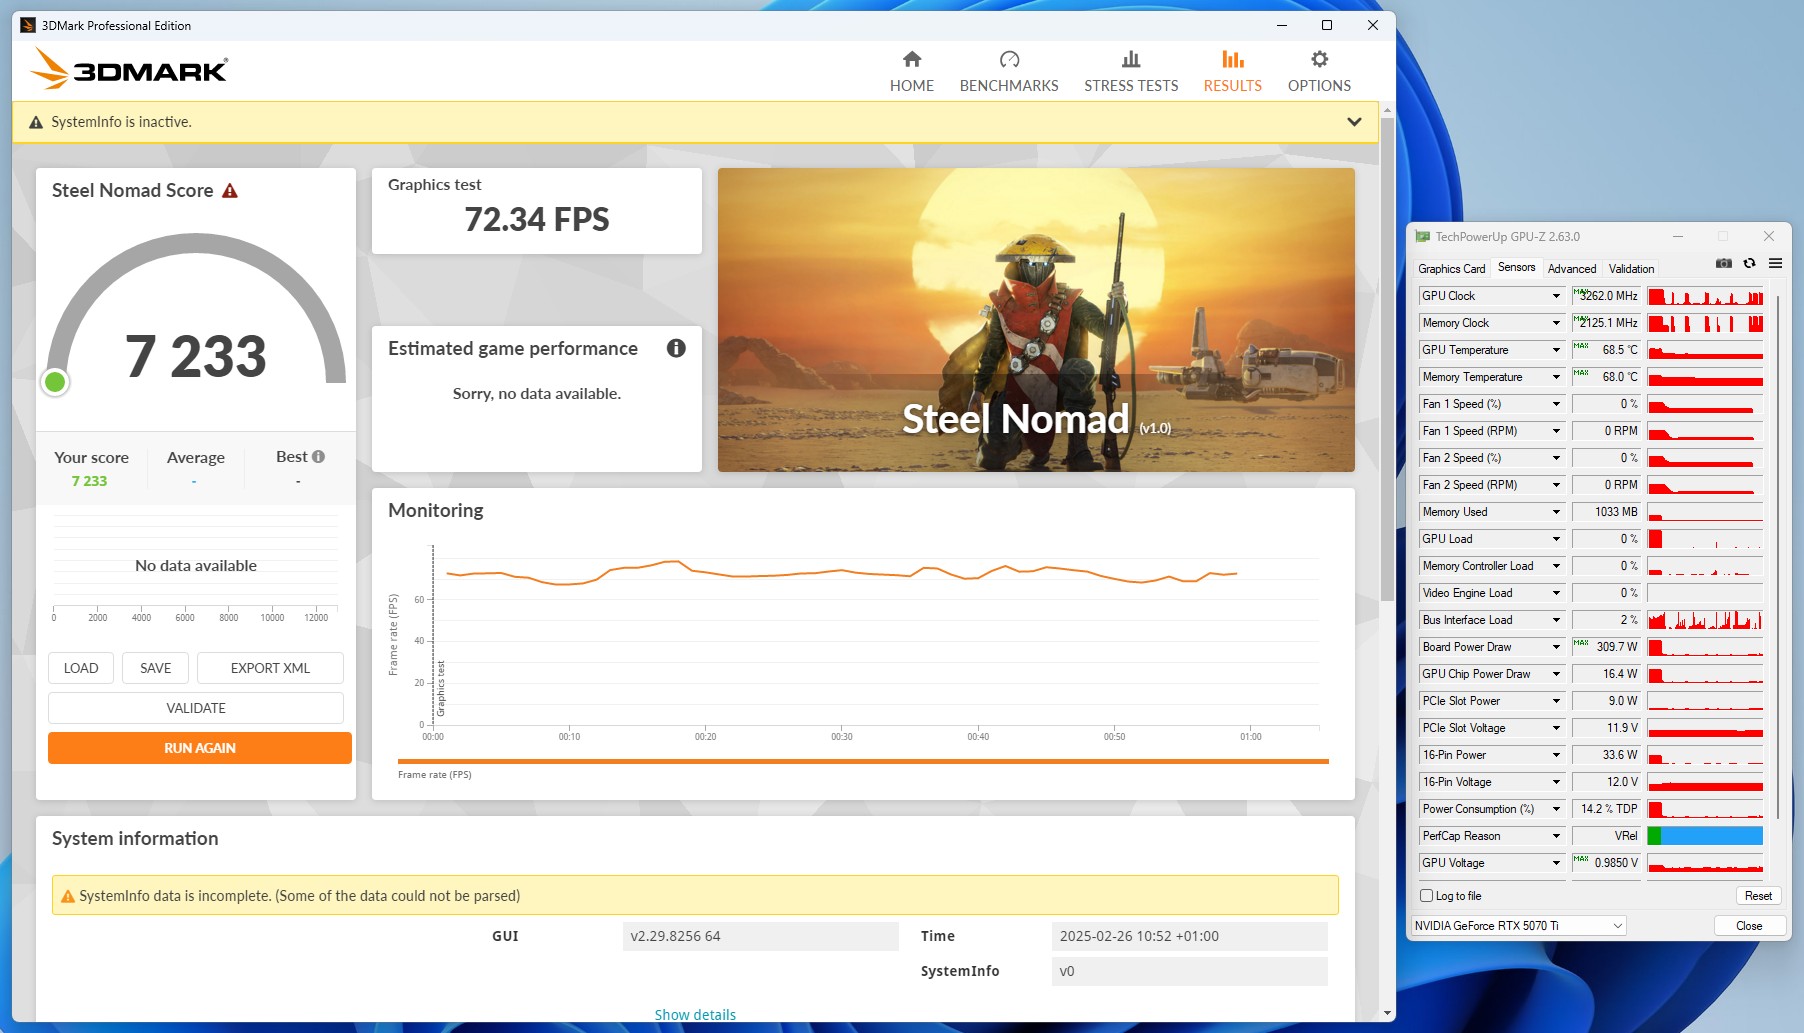Open the BENCHMARKS gauge icon
This screenshot has width=1804, height=1033.
point(1009,59)
